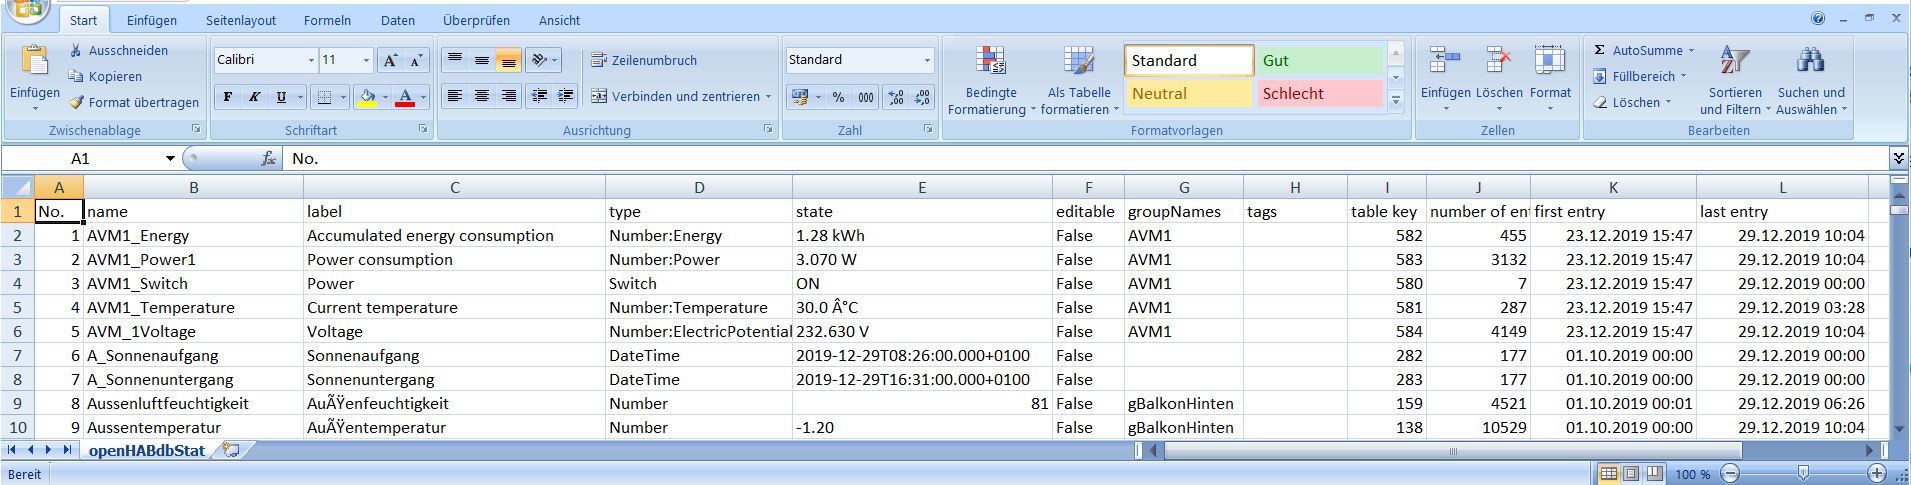
Task: Apply percent number format
Action: 838,97
